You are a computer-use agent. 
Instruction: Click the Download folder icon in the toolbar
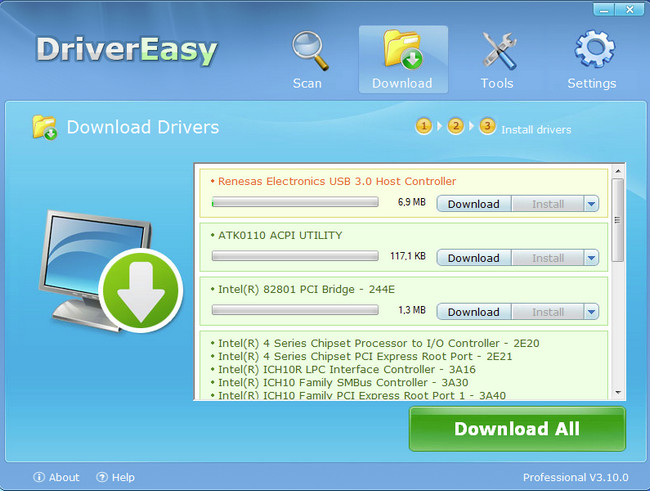tap(403, 49)
